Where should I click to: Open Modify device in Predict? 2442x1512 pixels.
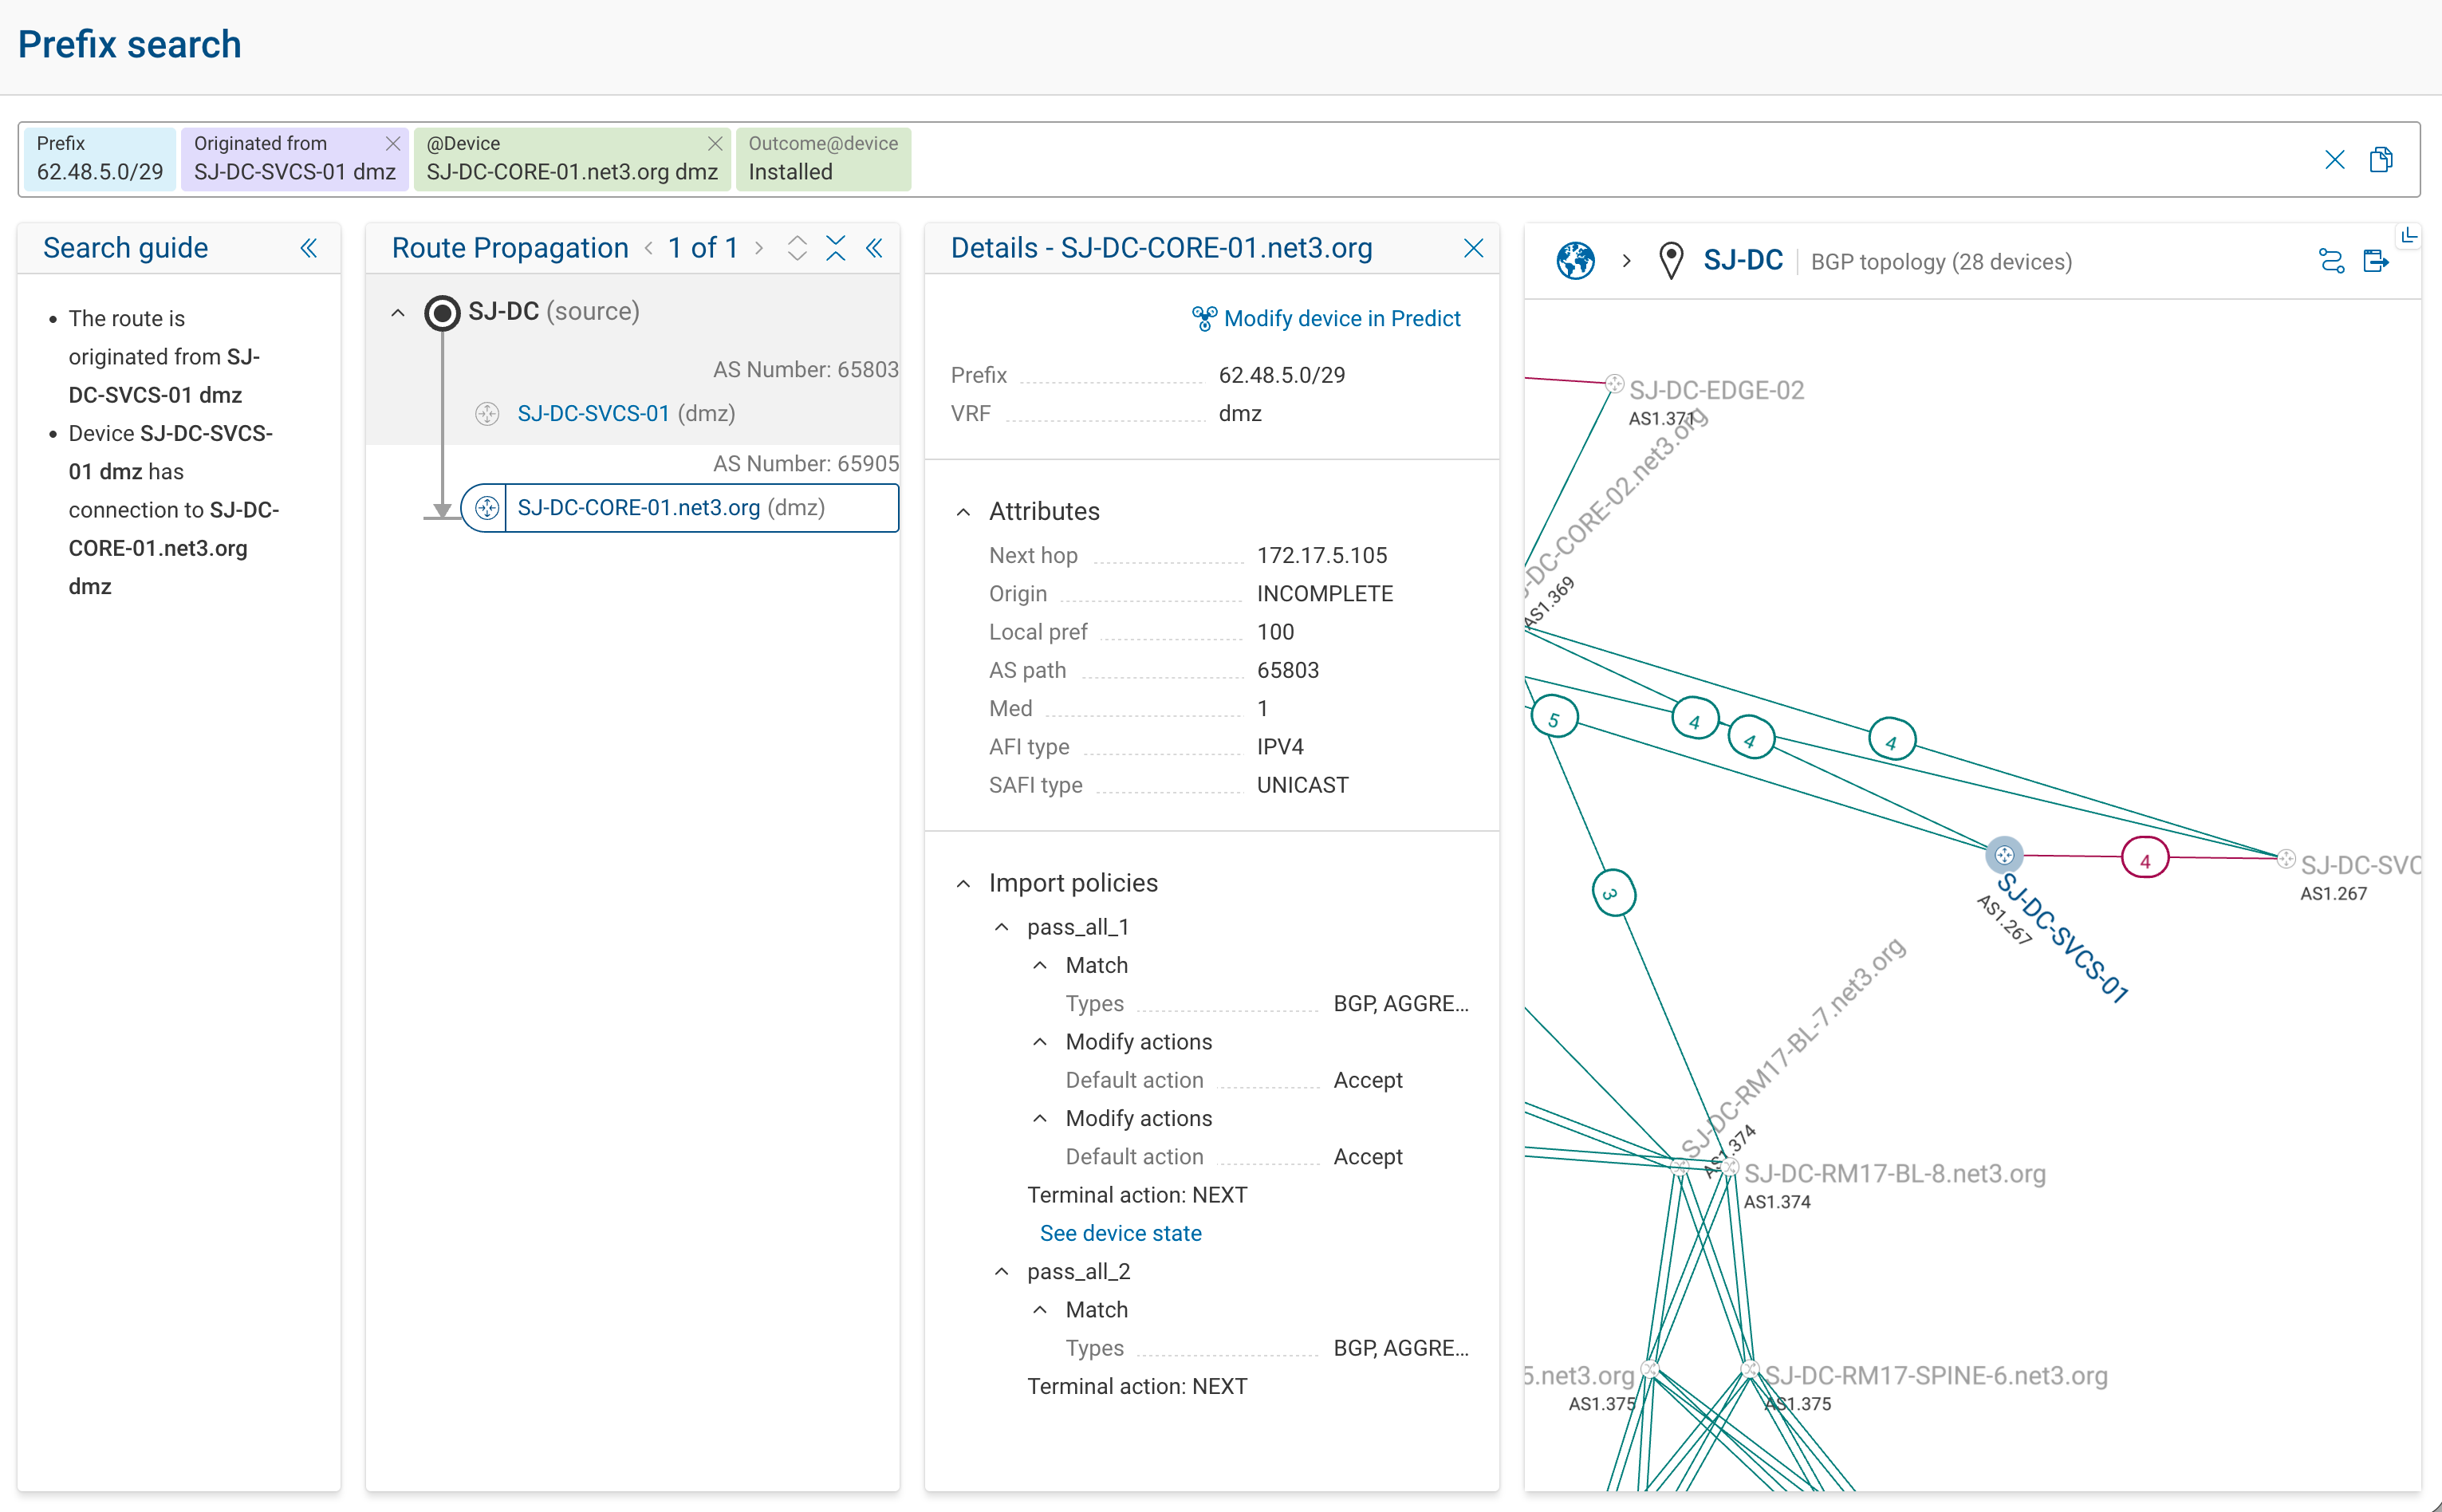tap(1326, 319)
